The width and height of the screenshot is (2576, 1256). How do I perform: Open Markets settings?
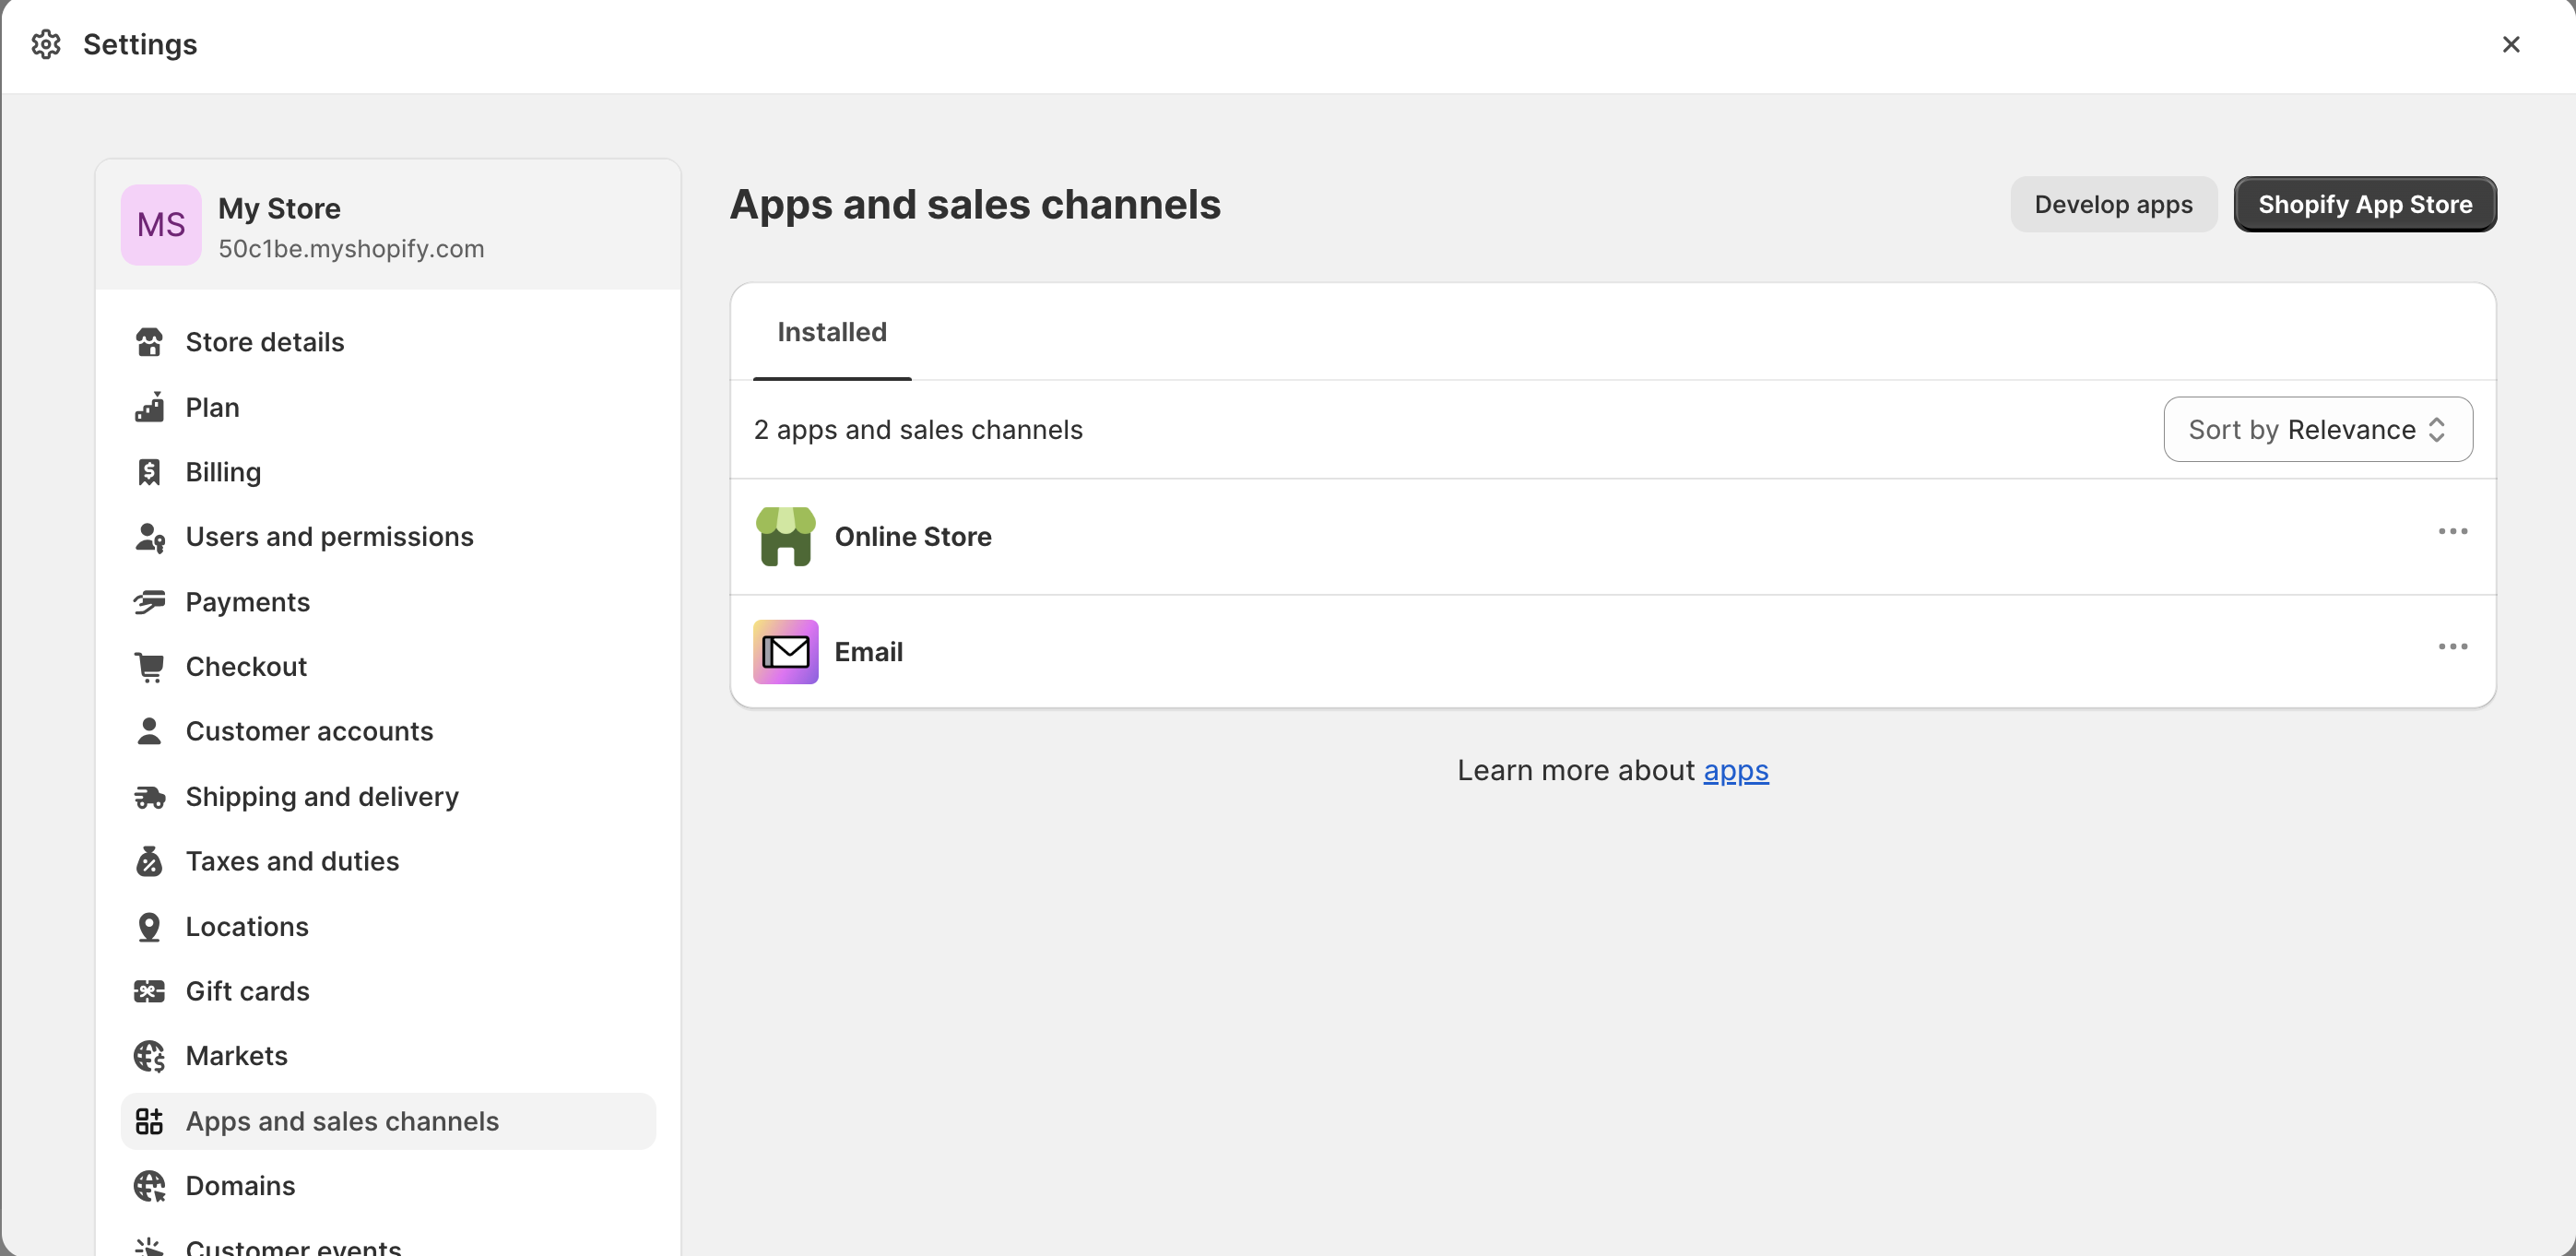[388, 1056]
